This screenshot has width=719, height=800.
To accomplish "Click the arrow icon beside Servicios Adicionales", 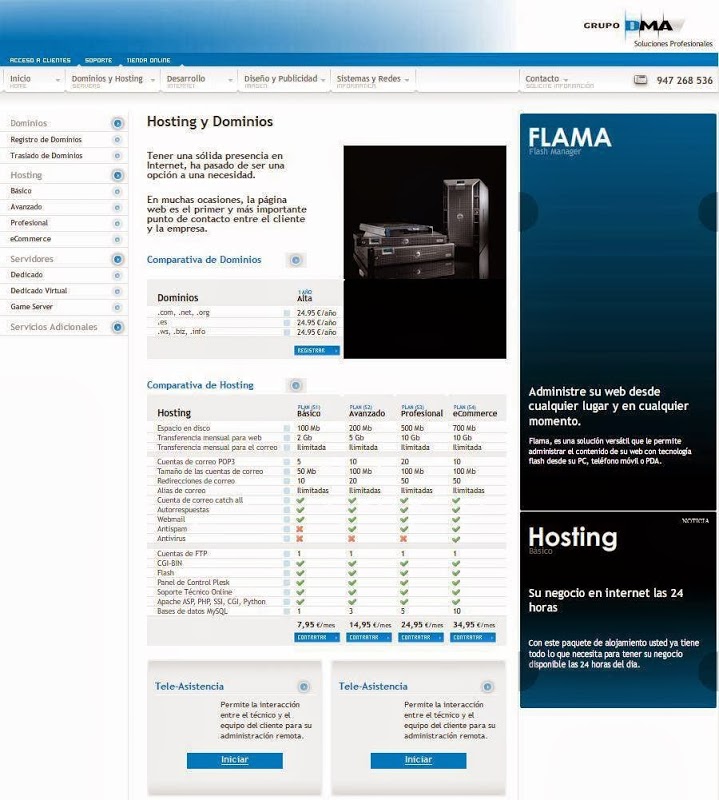I will pos(117,327).
